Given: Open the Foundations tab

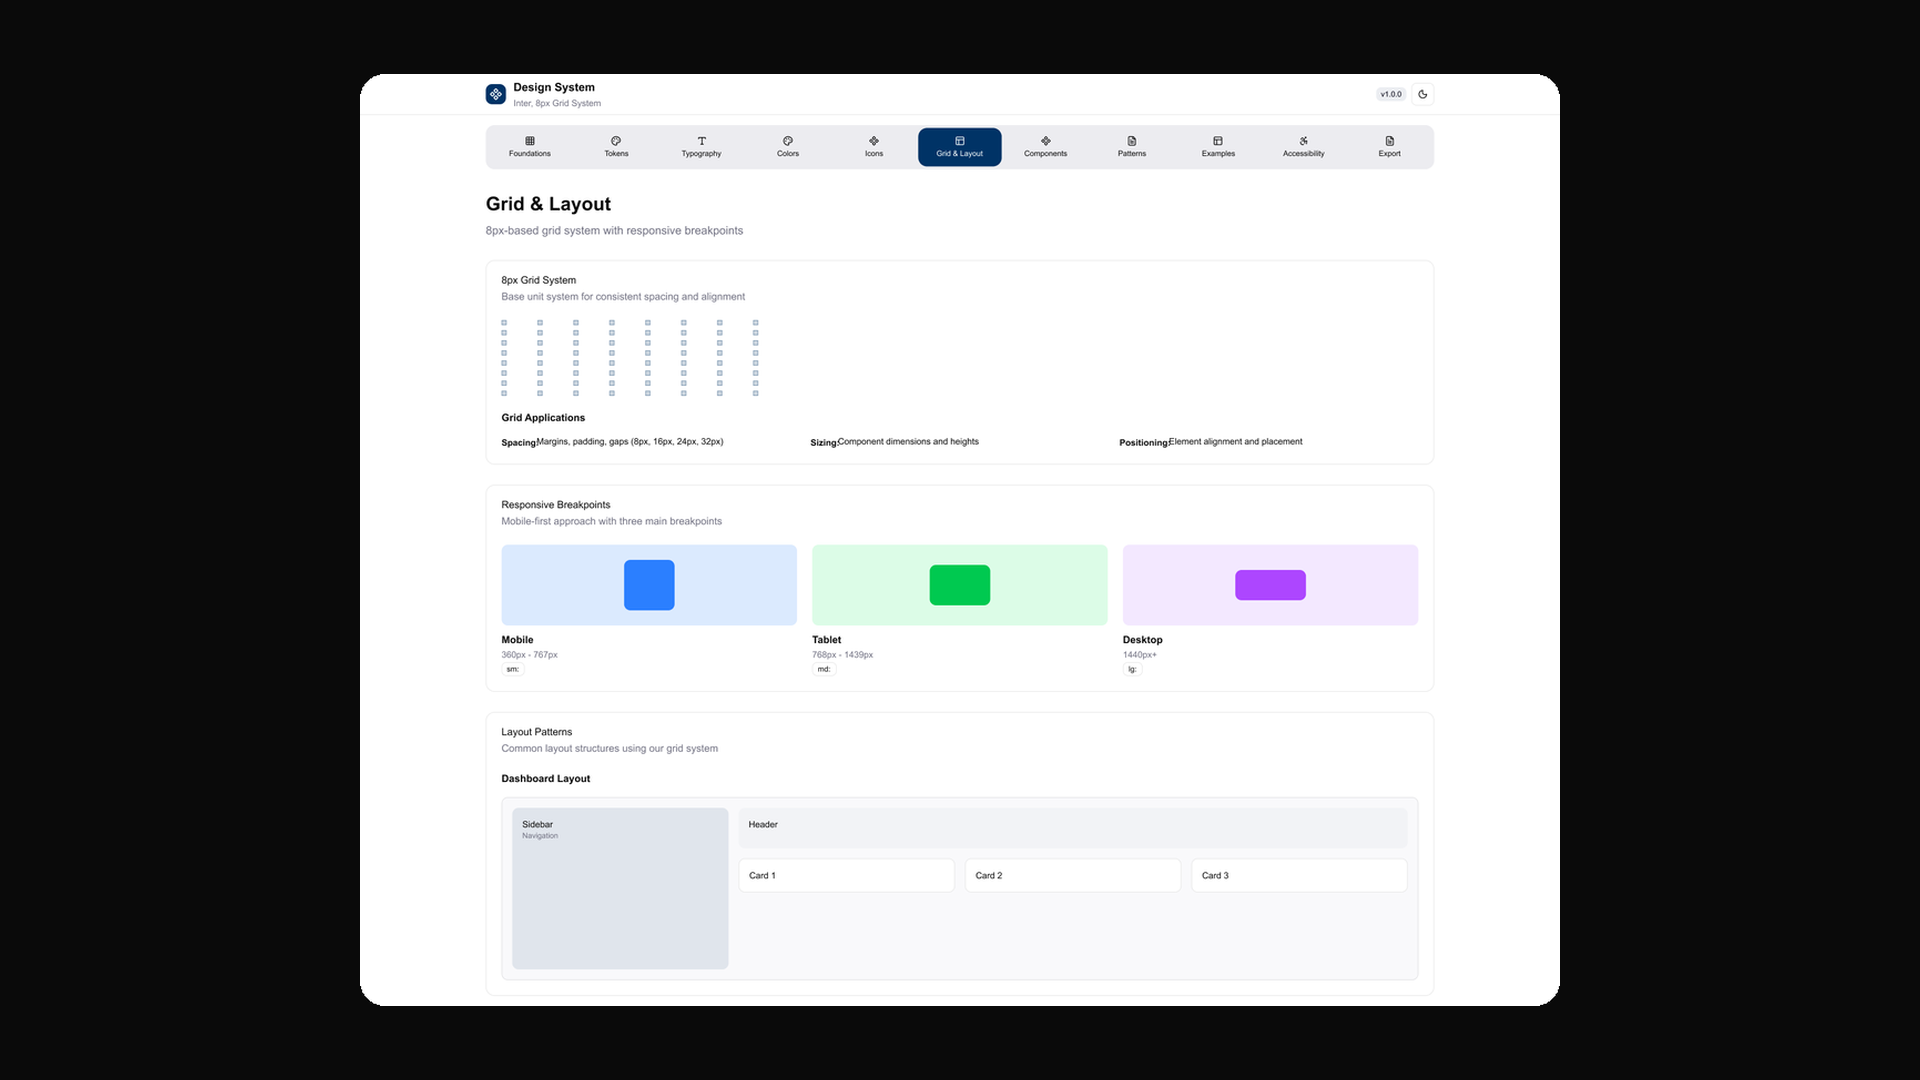Looking at the screenshot, I should click(x=529, y=147).
